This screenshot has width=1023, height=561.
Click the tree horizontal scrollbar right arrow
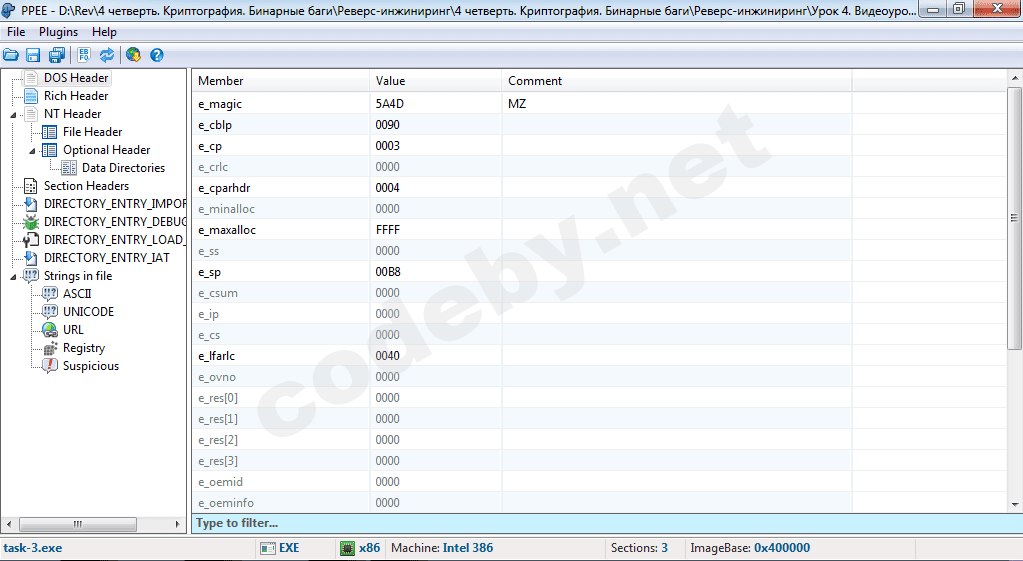[x=177, y=524]
